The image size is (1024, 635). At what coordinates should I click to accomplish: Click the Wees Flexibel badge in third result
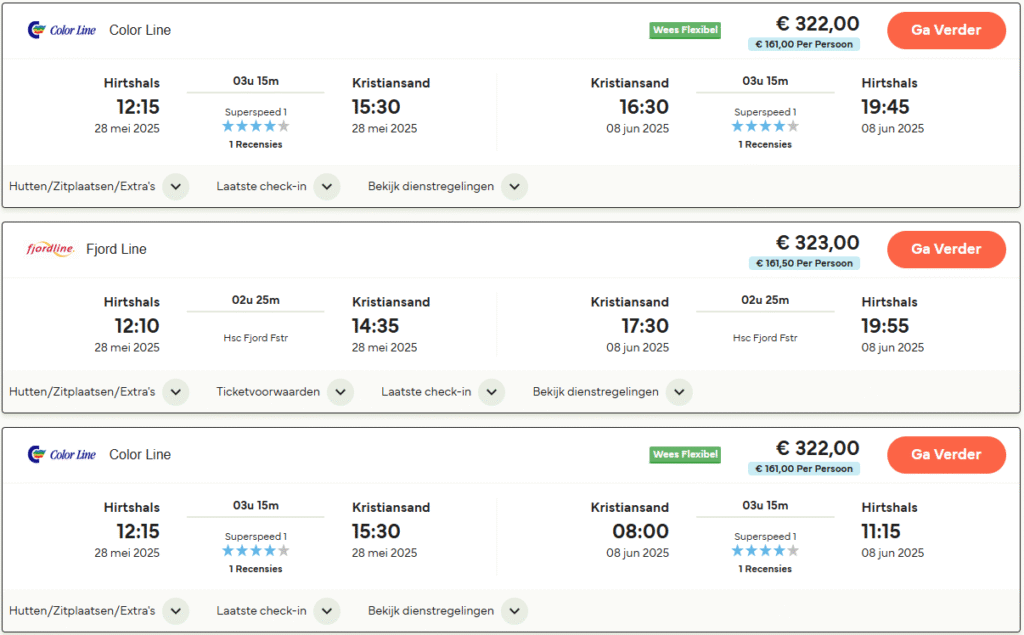[685, 454]
